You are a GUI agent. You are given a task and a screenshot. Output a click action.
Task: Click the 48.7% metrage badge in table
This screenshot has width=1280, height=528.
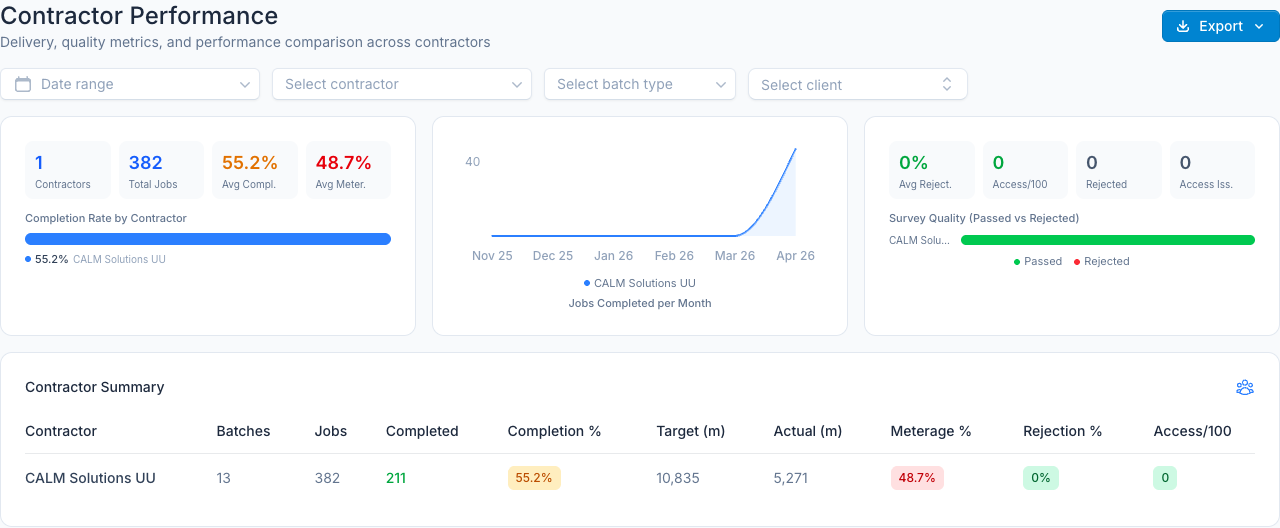(x=917, y=478)
